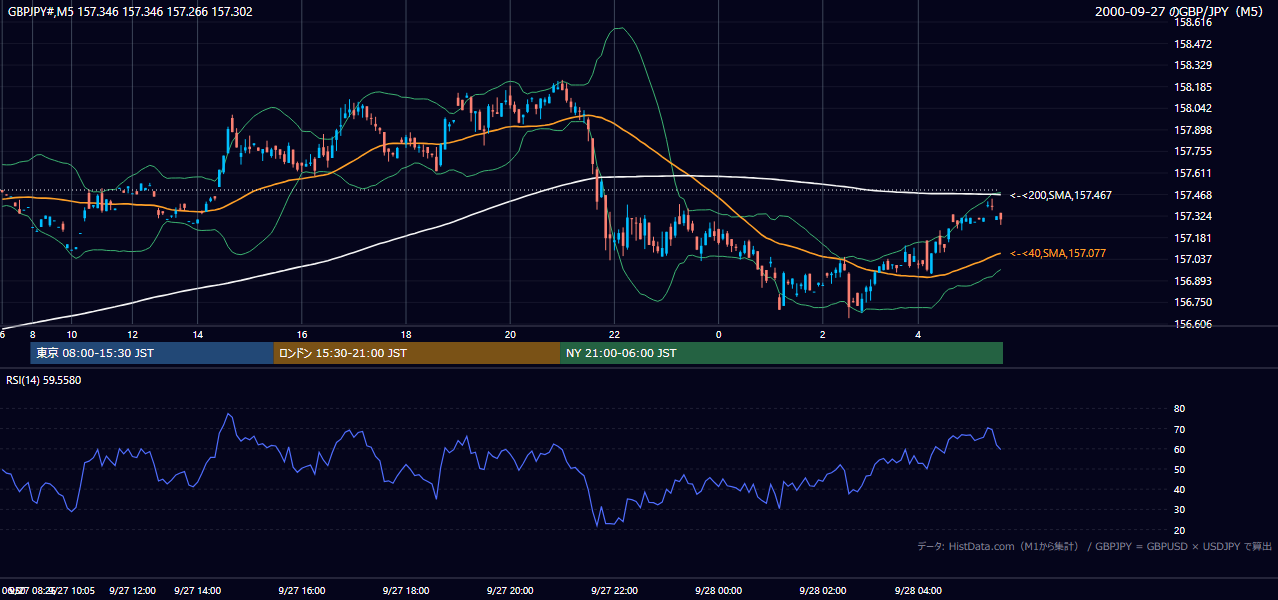Click hour 16 on the chart time axis
This screenshot has width=1278, height=600.
tap(302, 334)
